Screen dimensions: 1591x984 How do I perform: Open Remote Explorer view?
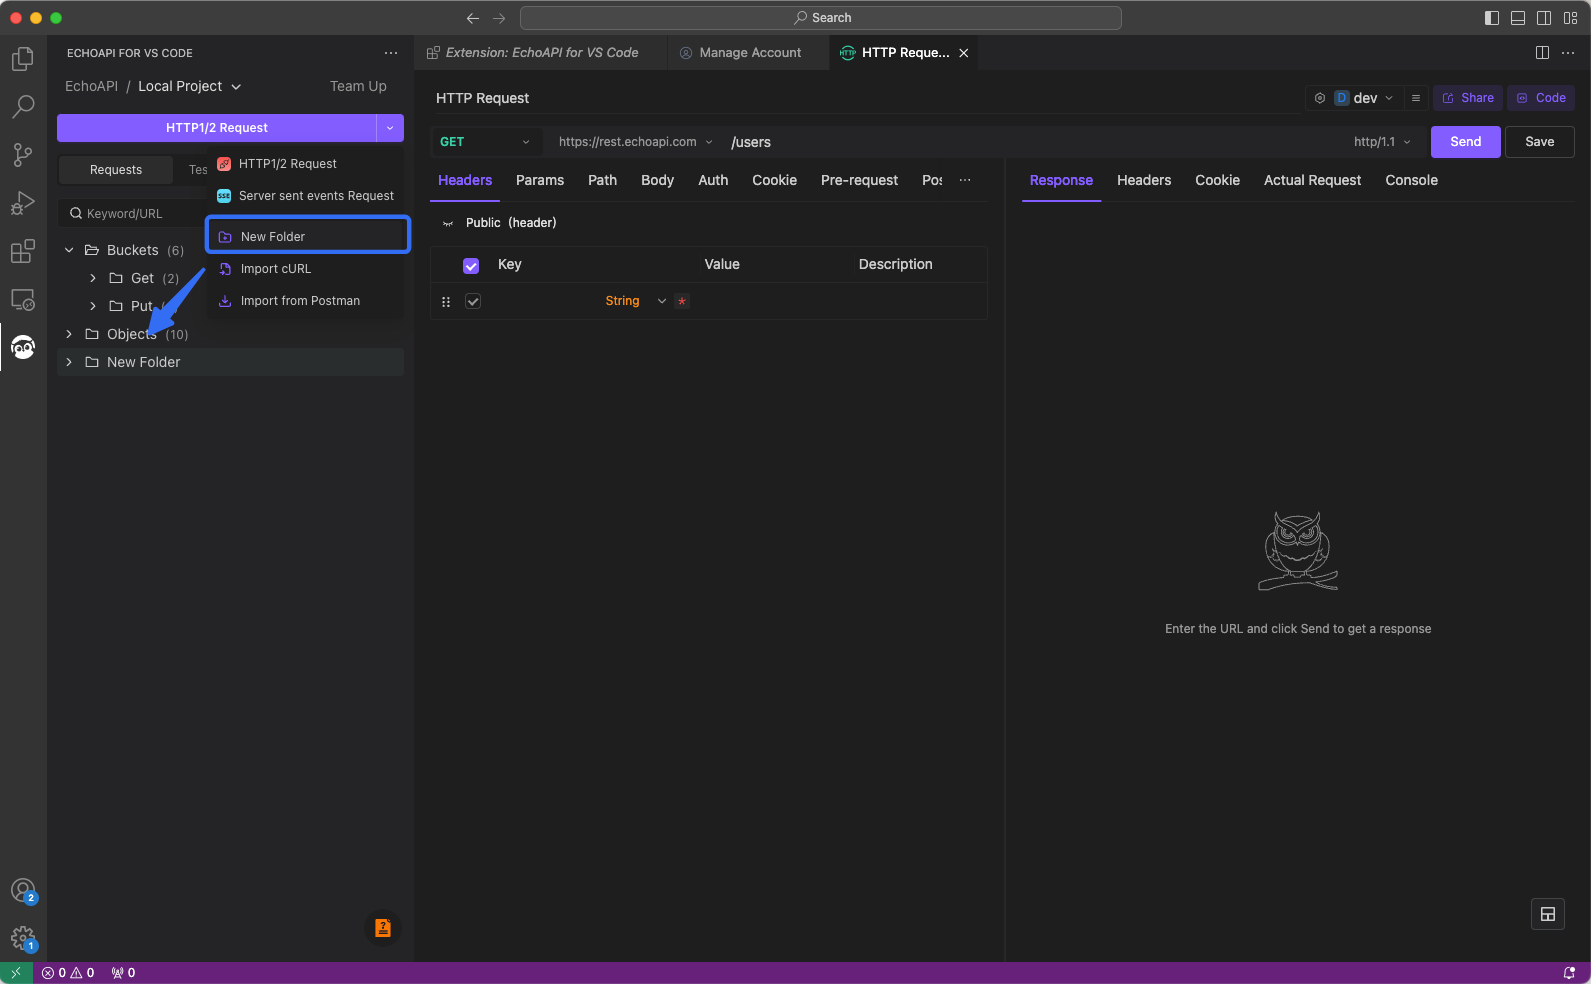[x=22, y=299]
